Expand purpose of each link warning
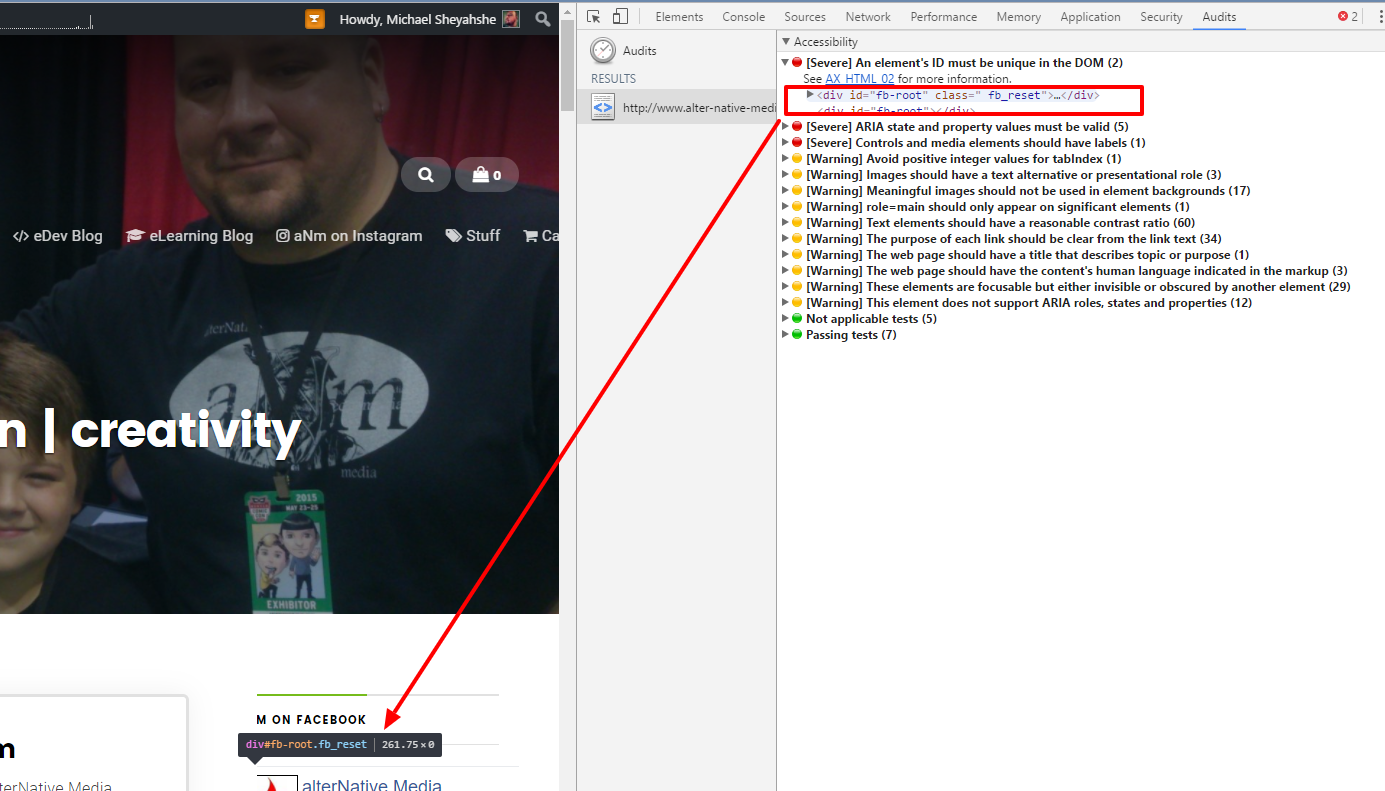The image size is (1385, 791). 786,239
